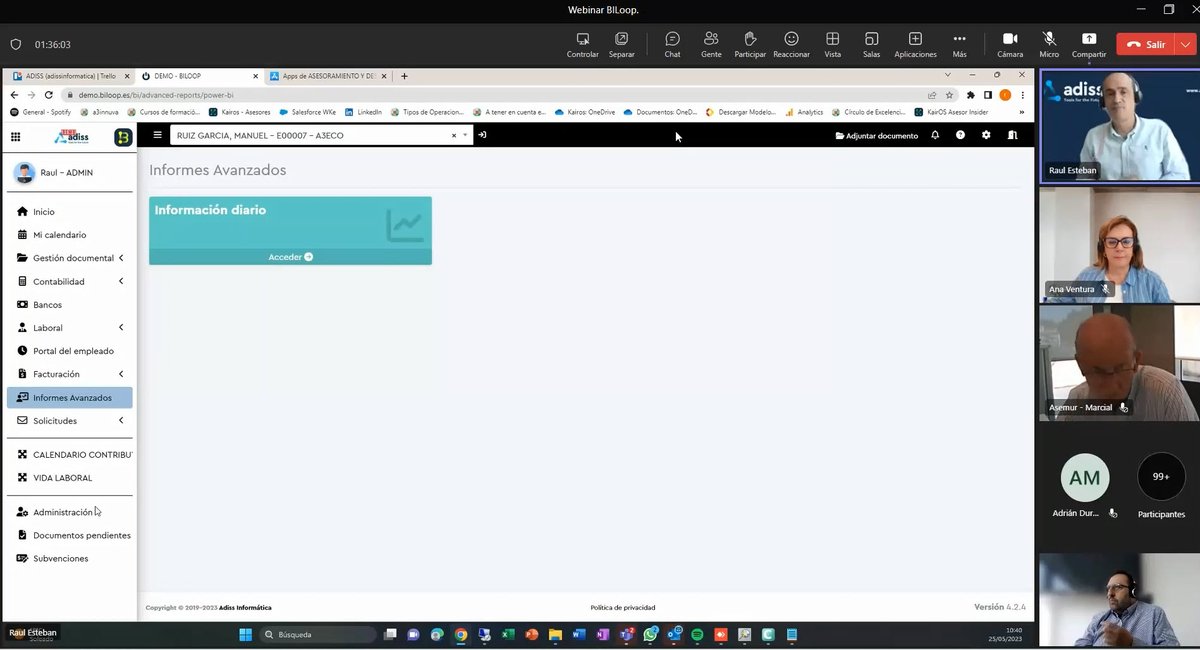
Task: Open the Aplicaciones menu in Teams
Action: pyautogui.click(x=915, y=45)
